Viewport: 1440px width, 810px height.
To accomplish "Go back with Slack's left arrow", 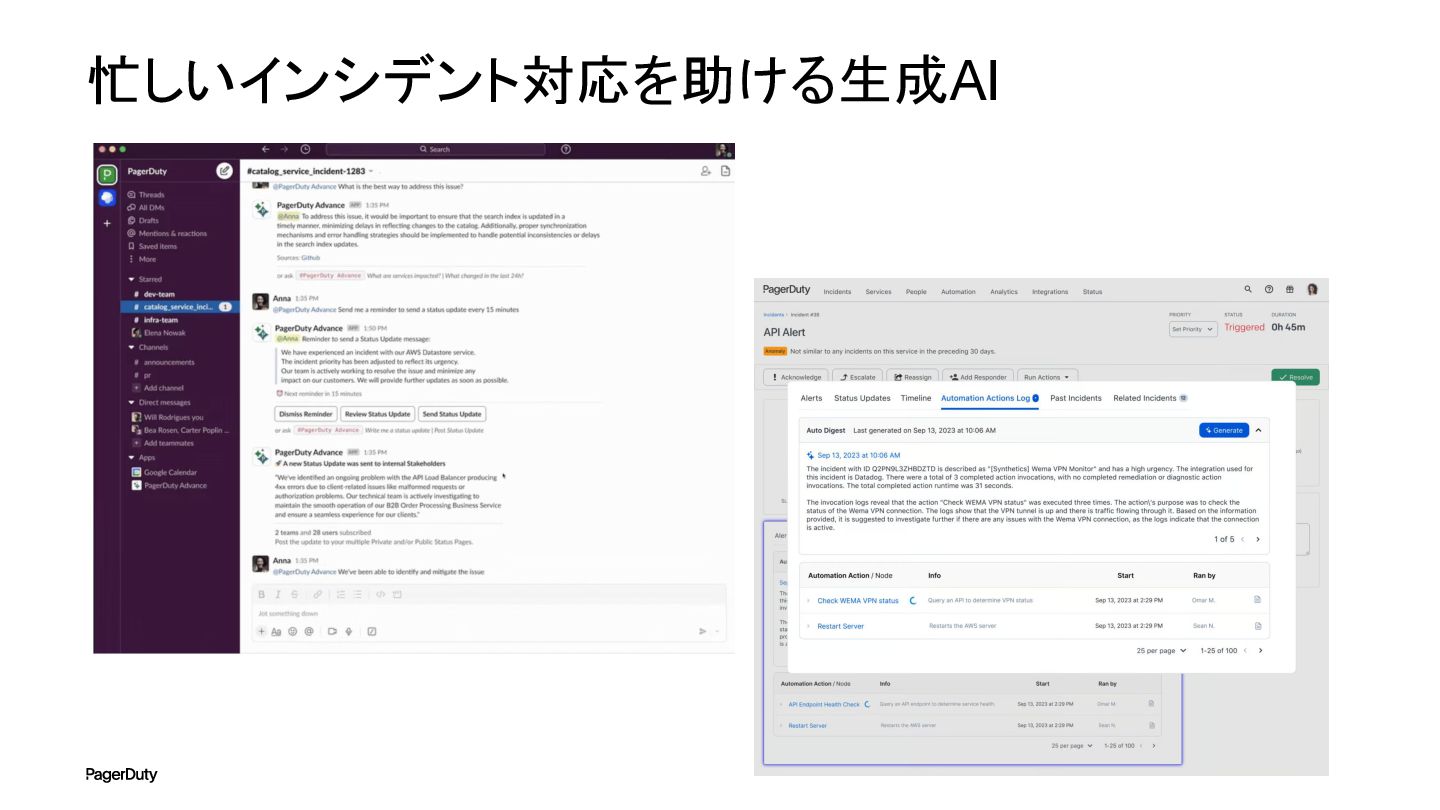I will [x=265, y=149].
